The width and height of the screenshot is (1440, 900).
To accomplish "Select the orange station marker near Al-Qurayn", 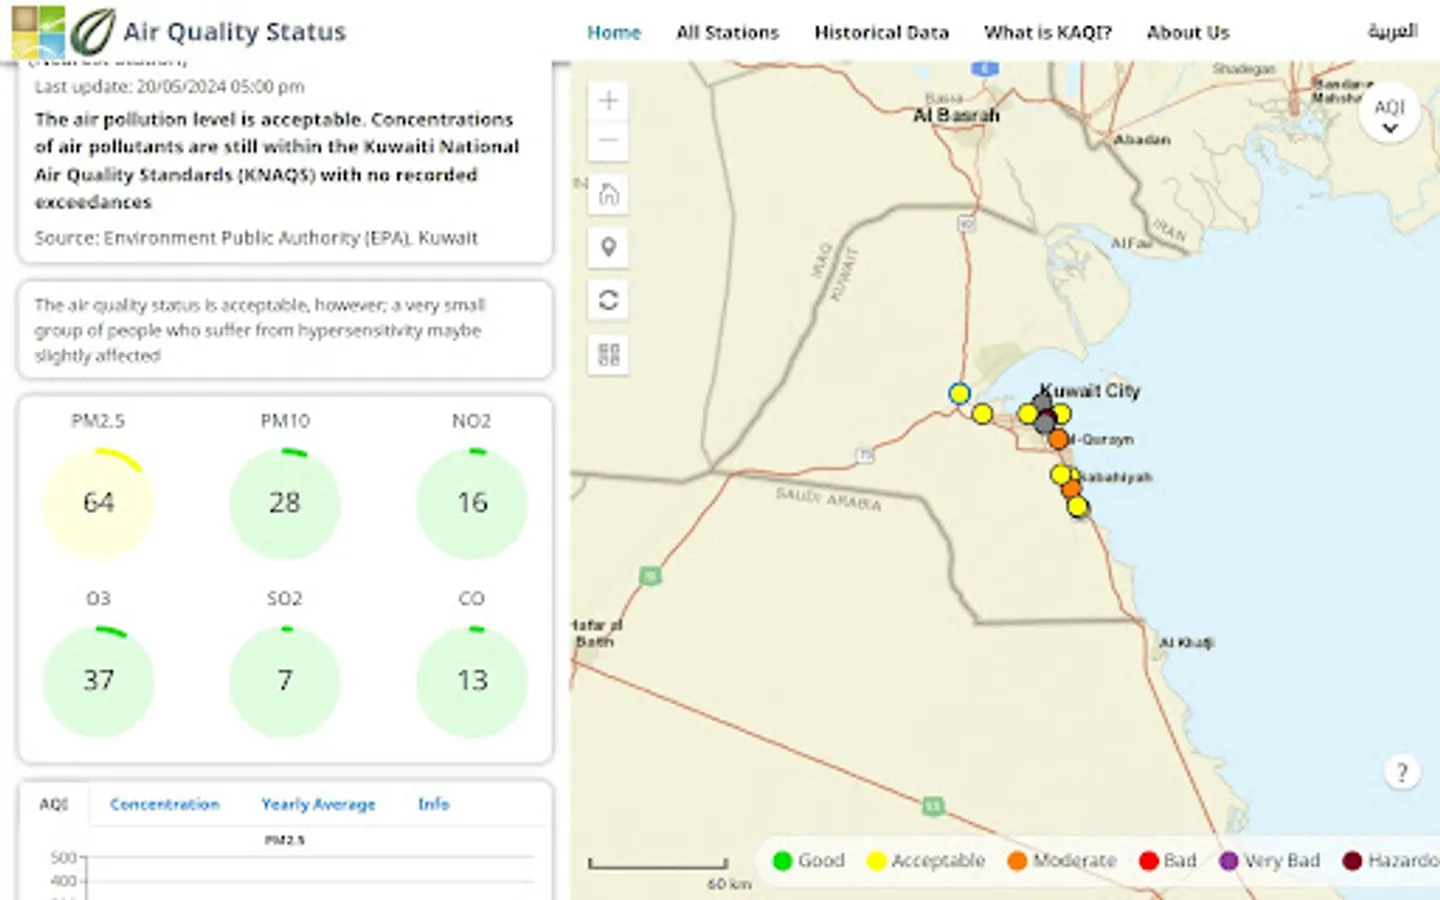I will pyautogui.click(x=1058, y=439).
